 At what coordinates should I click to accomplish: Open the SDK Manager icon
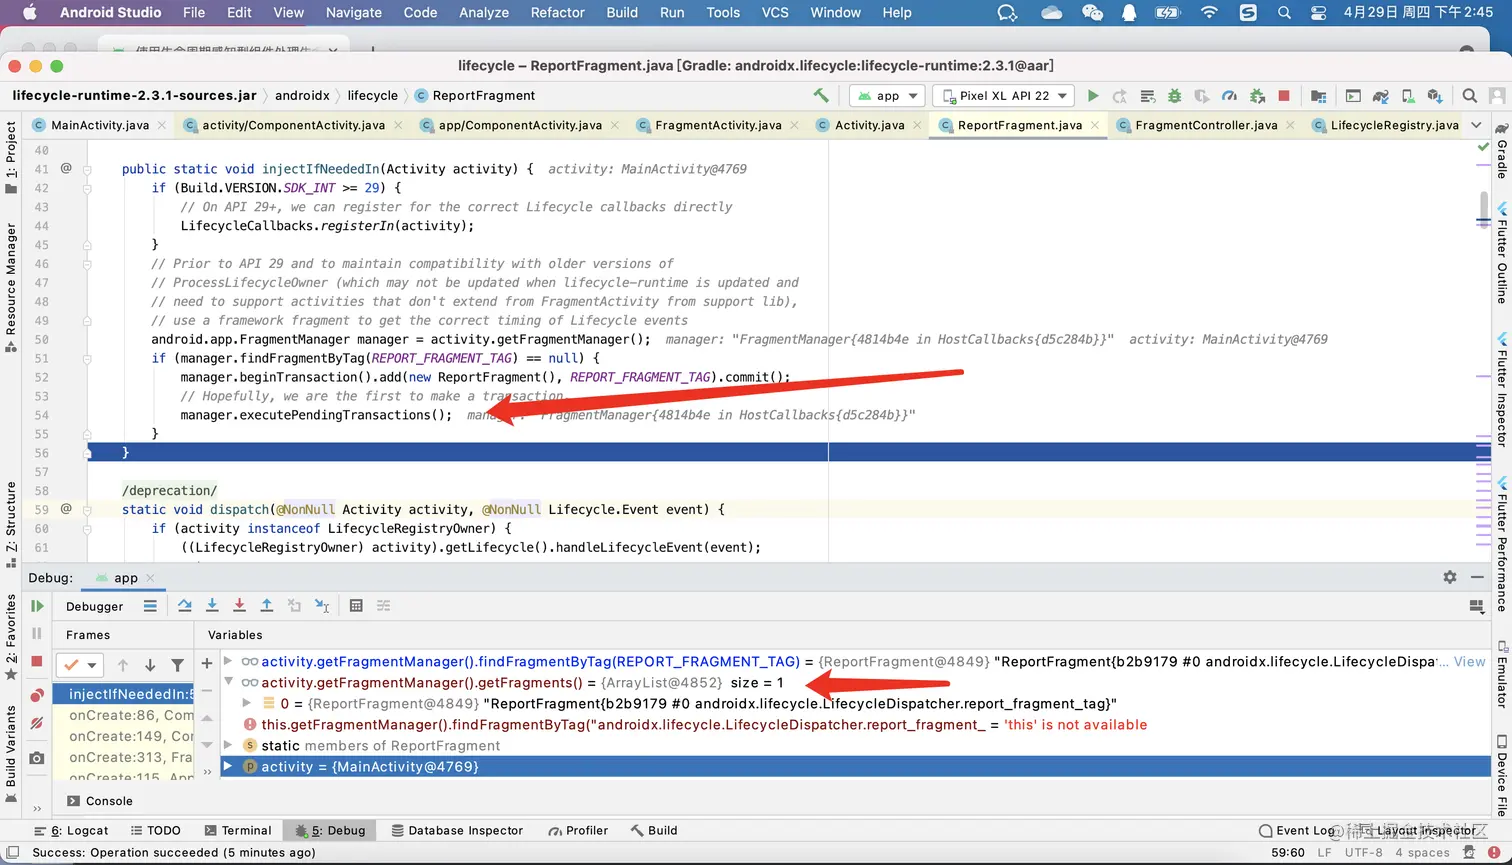point(1435,96)
